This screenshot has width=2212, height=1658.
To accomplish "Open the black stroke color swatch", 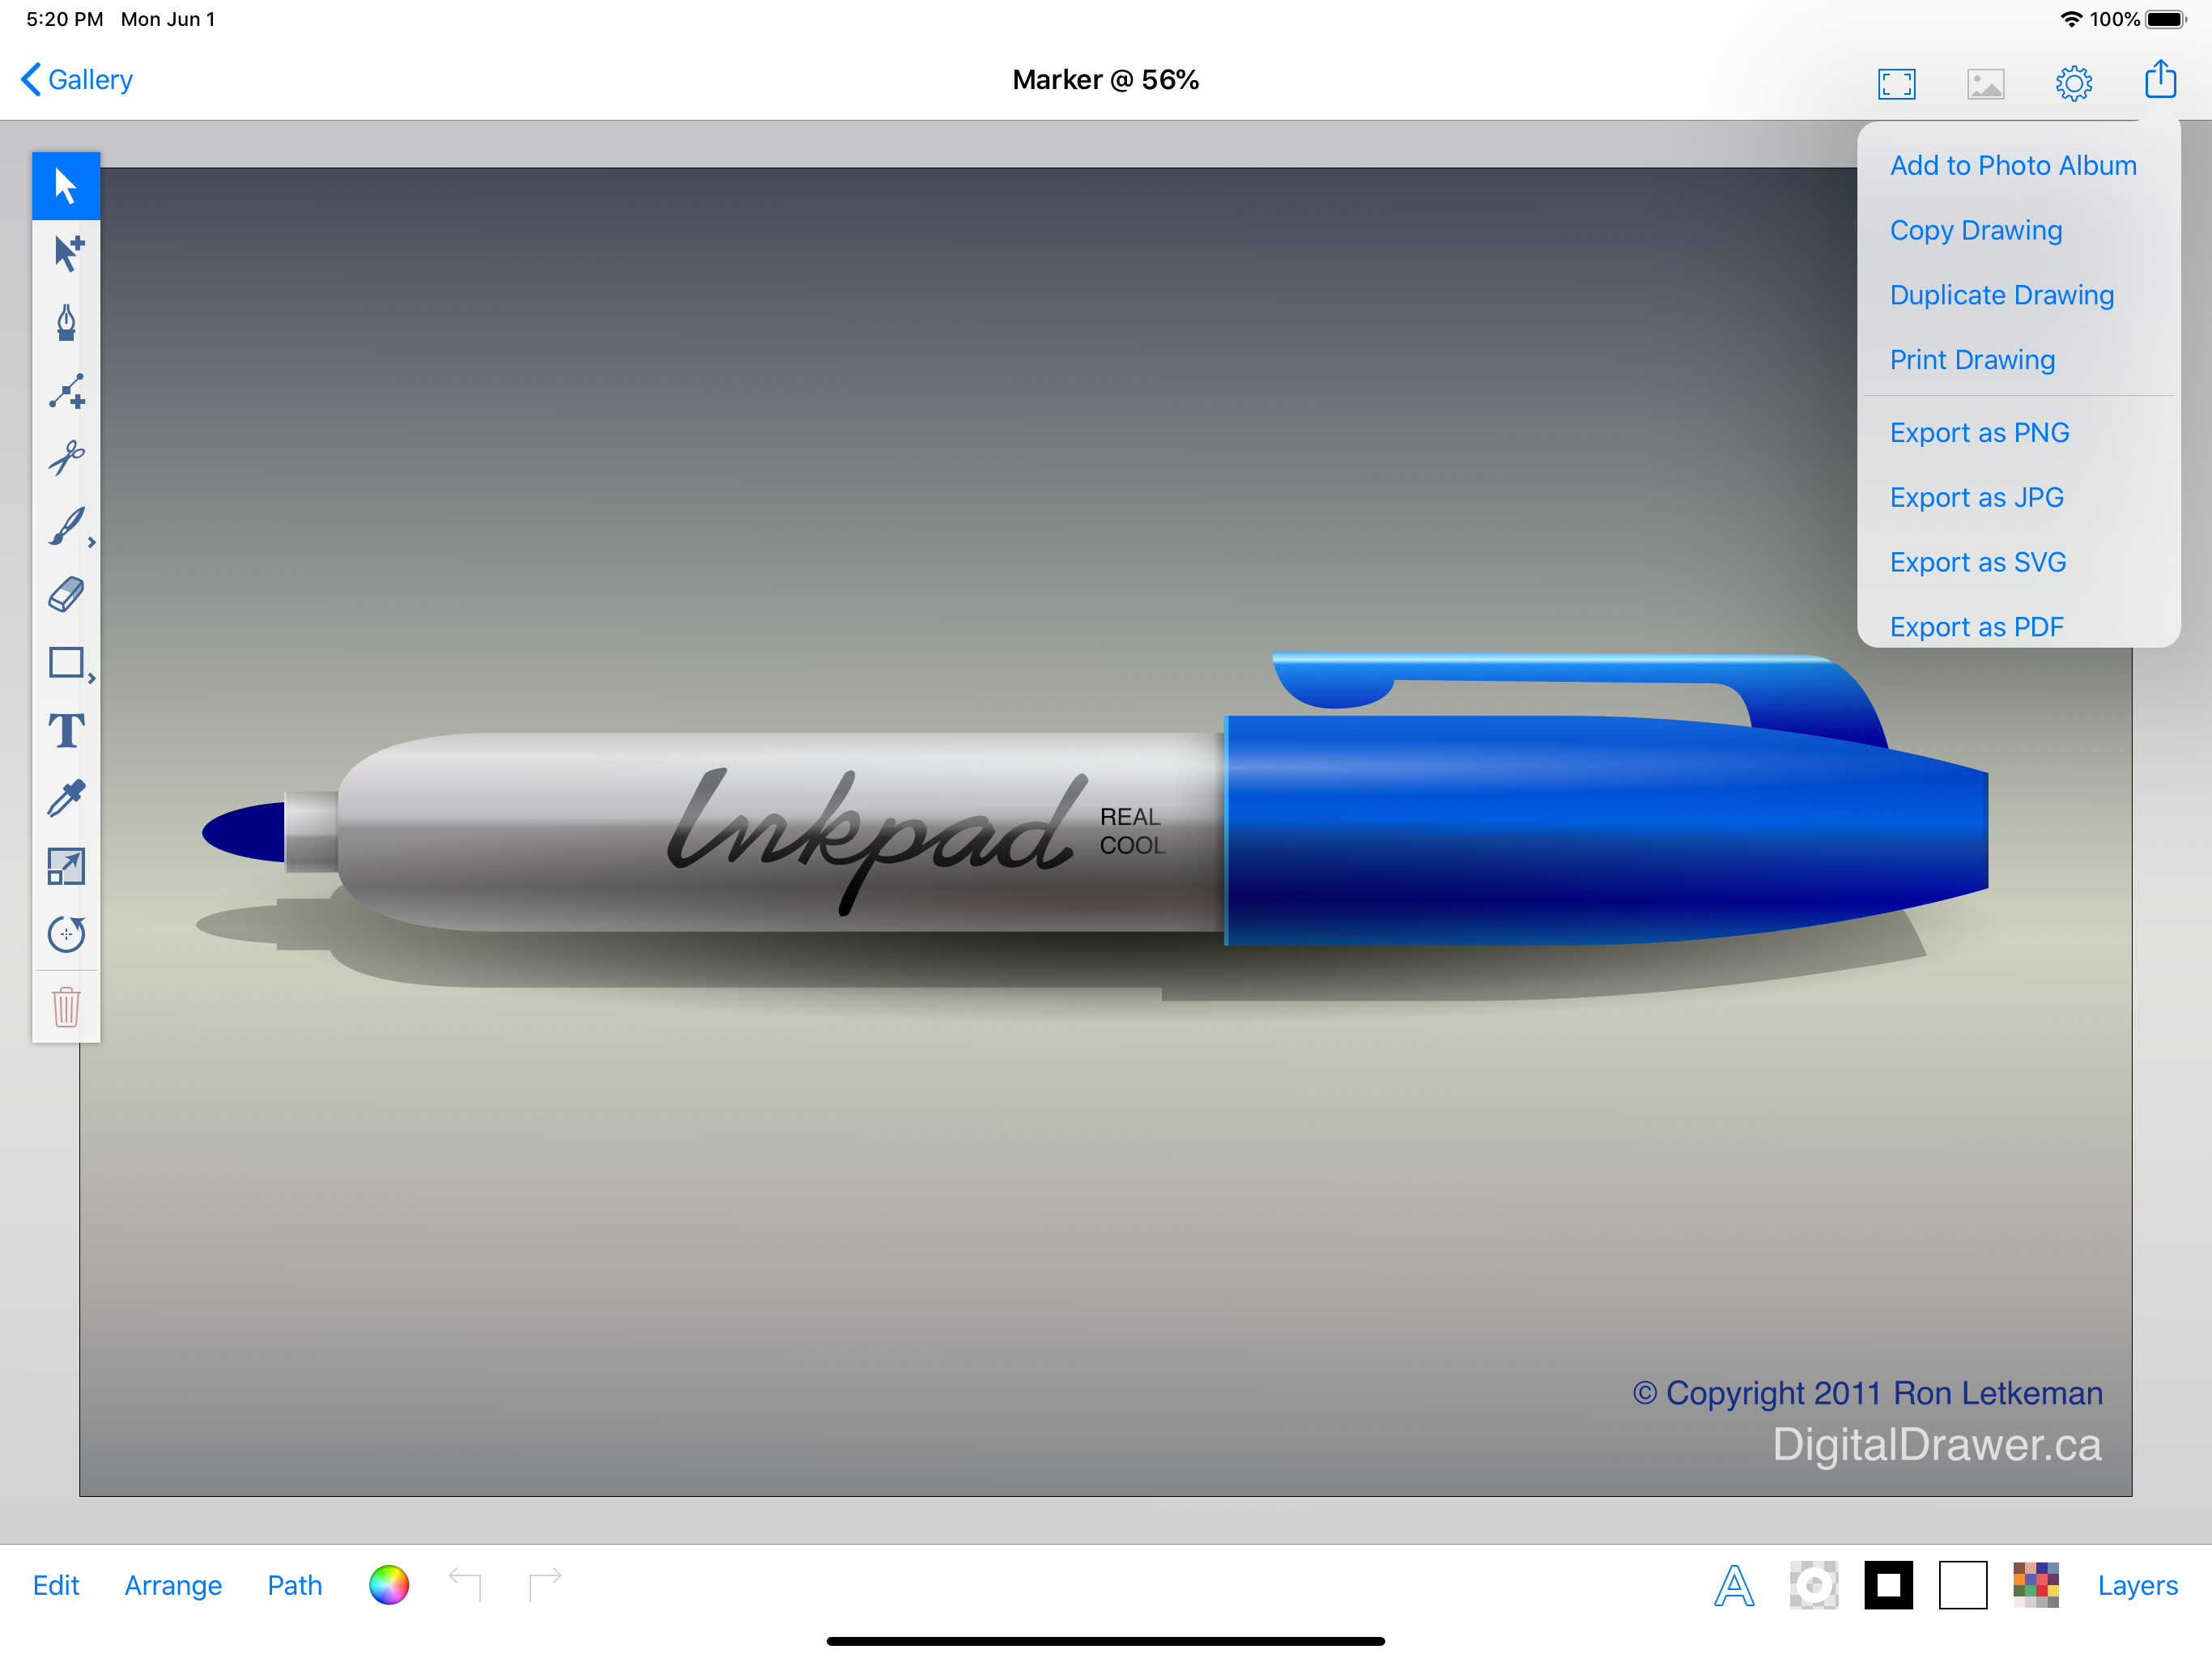I will (x=1888, y=1586).
